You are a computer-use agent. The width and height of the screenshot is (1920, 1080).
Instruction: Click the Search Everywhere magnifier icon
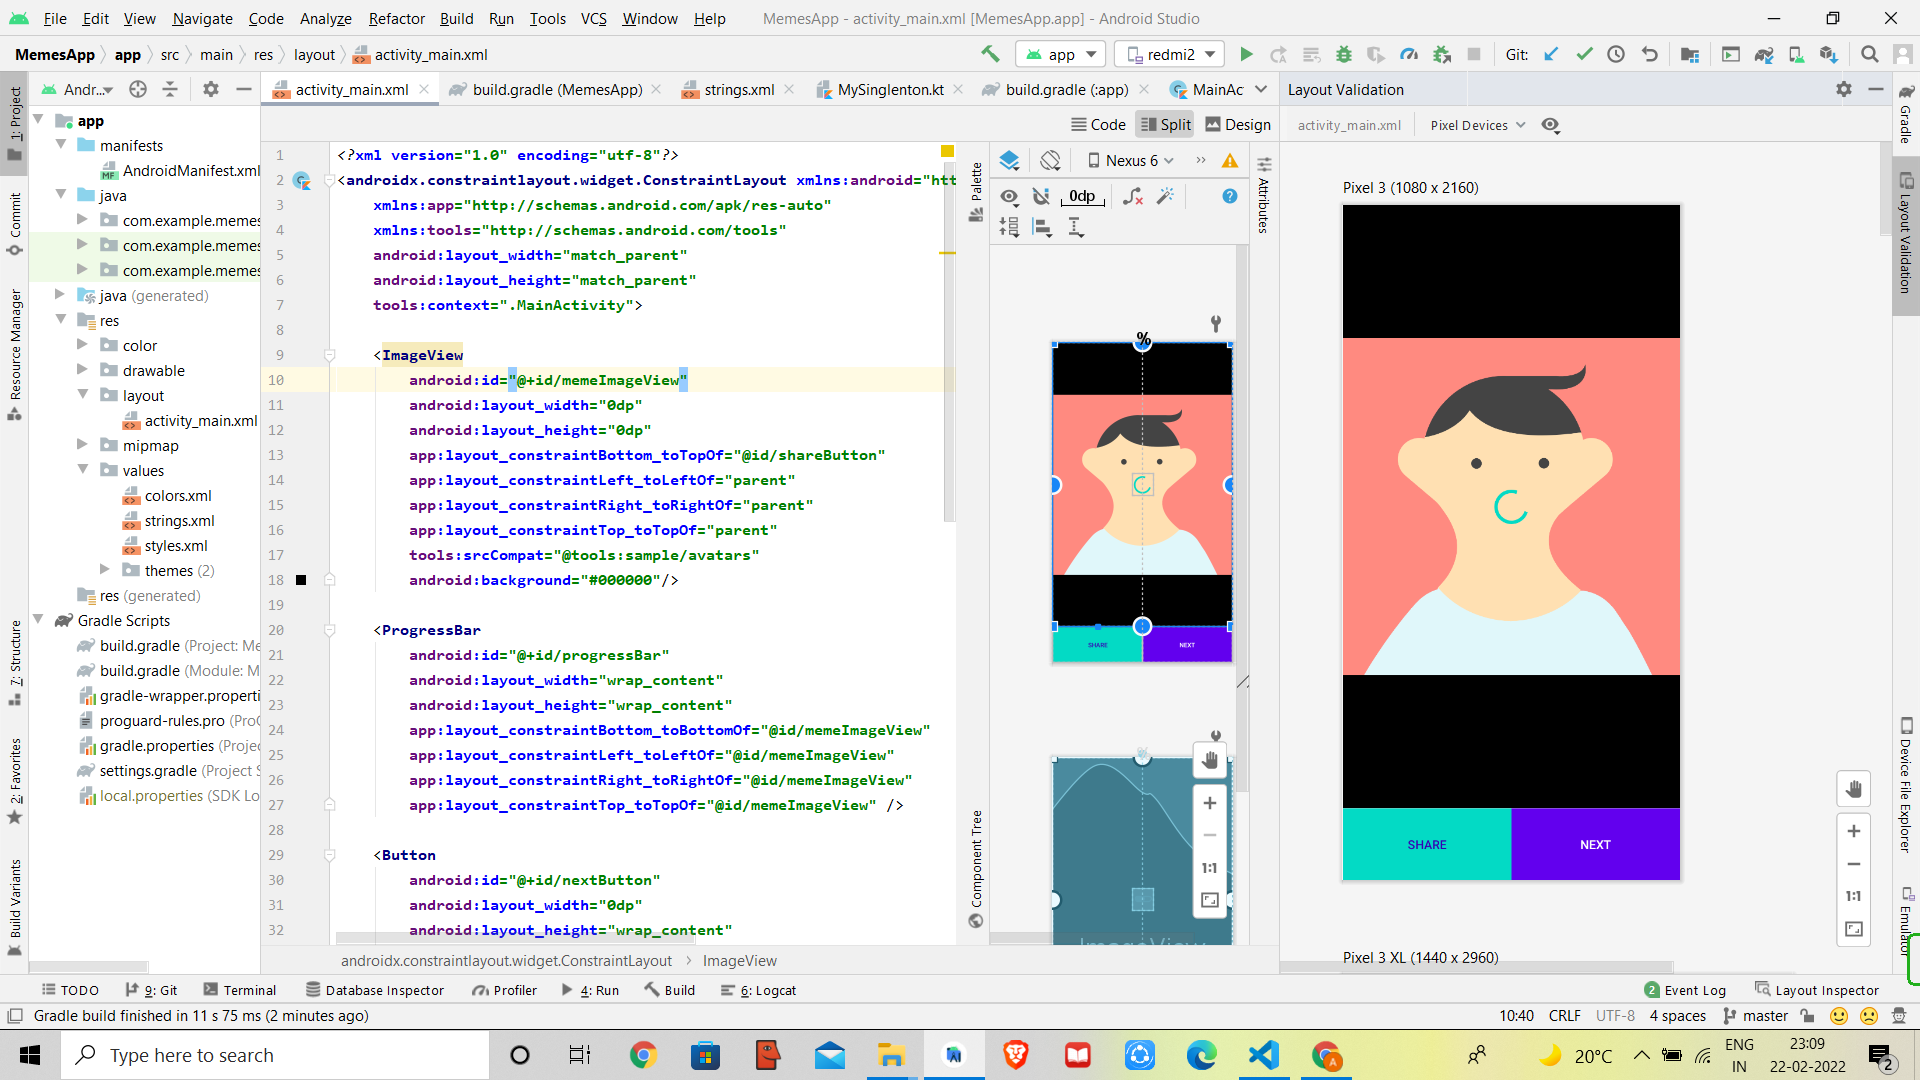[1869, 54]
